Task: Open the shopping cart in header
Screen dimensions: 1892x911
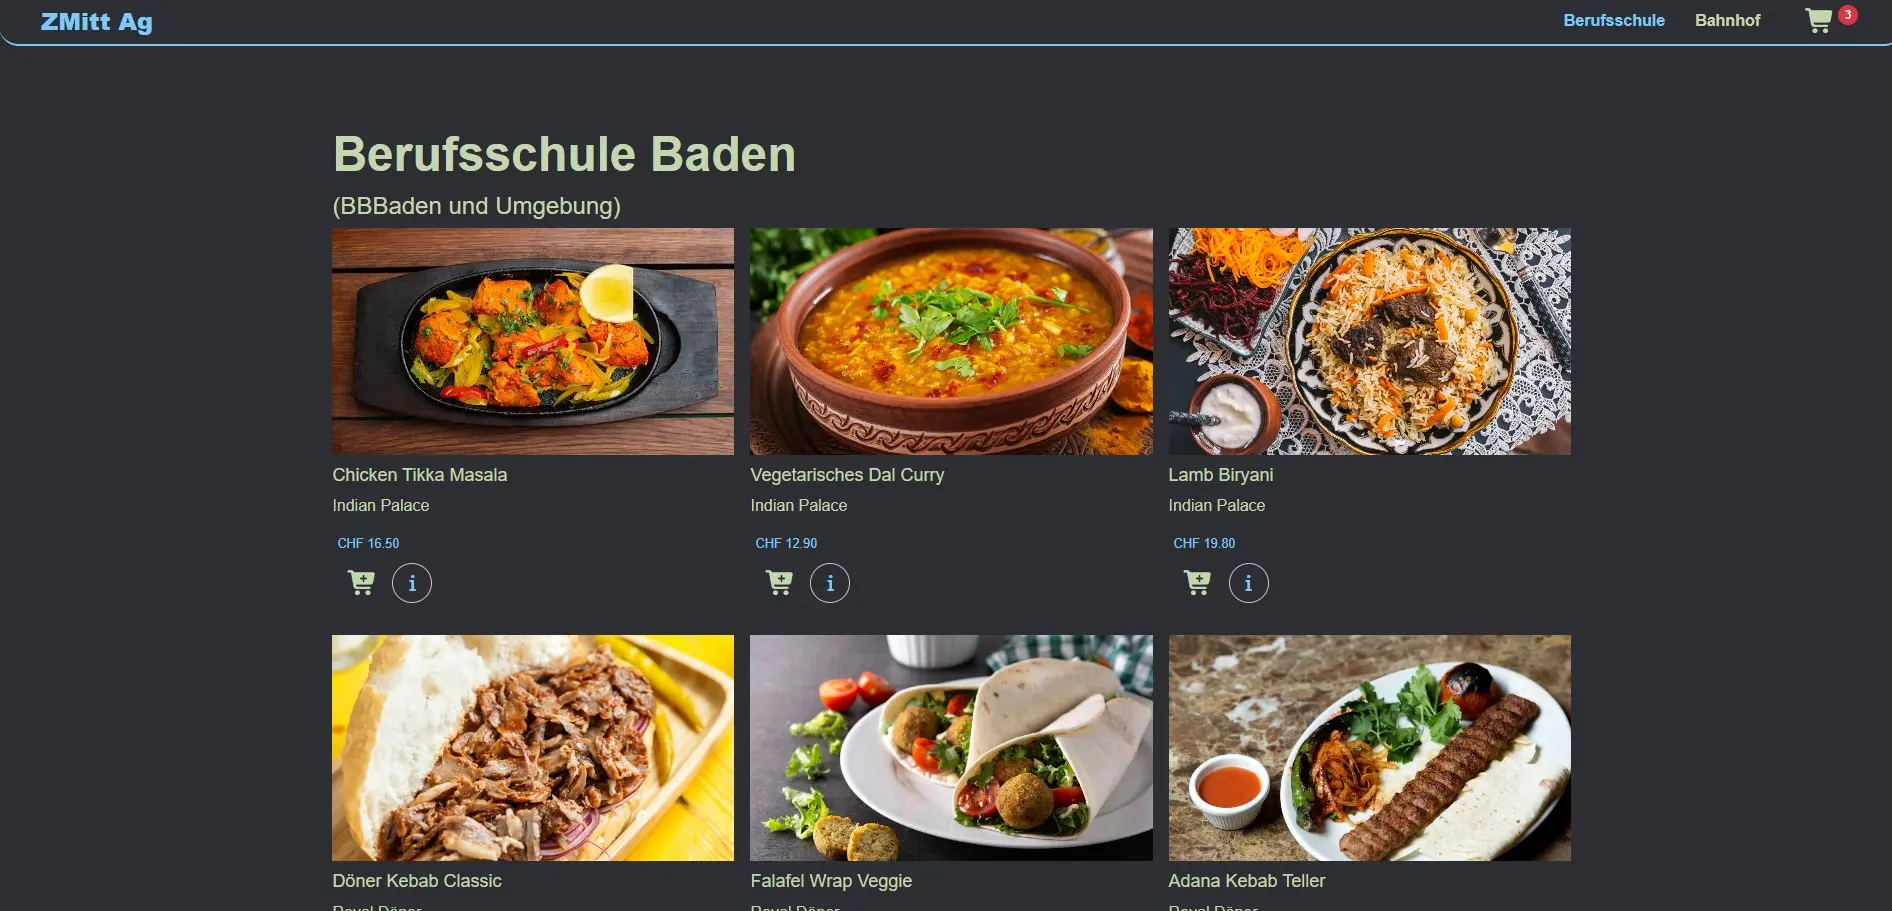Action: [x=1818, y=21]
